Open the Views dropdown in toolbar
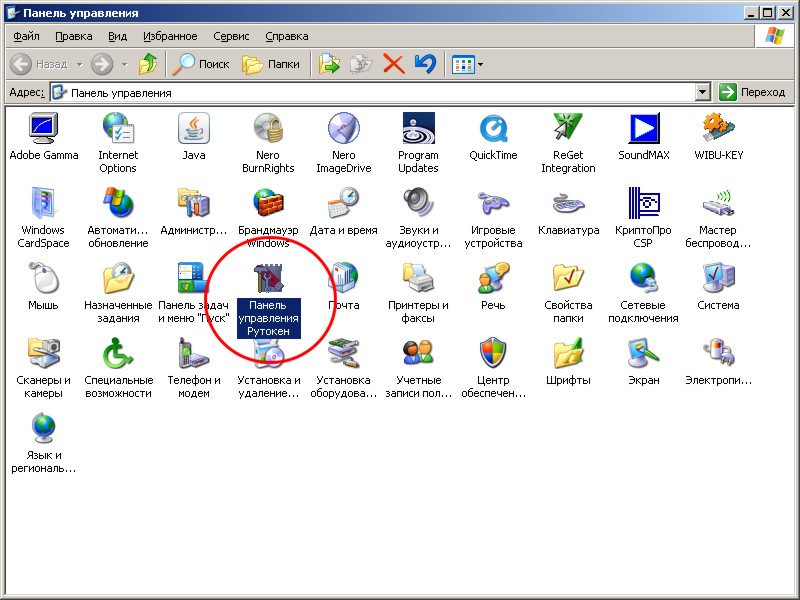 point(467,64)
